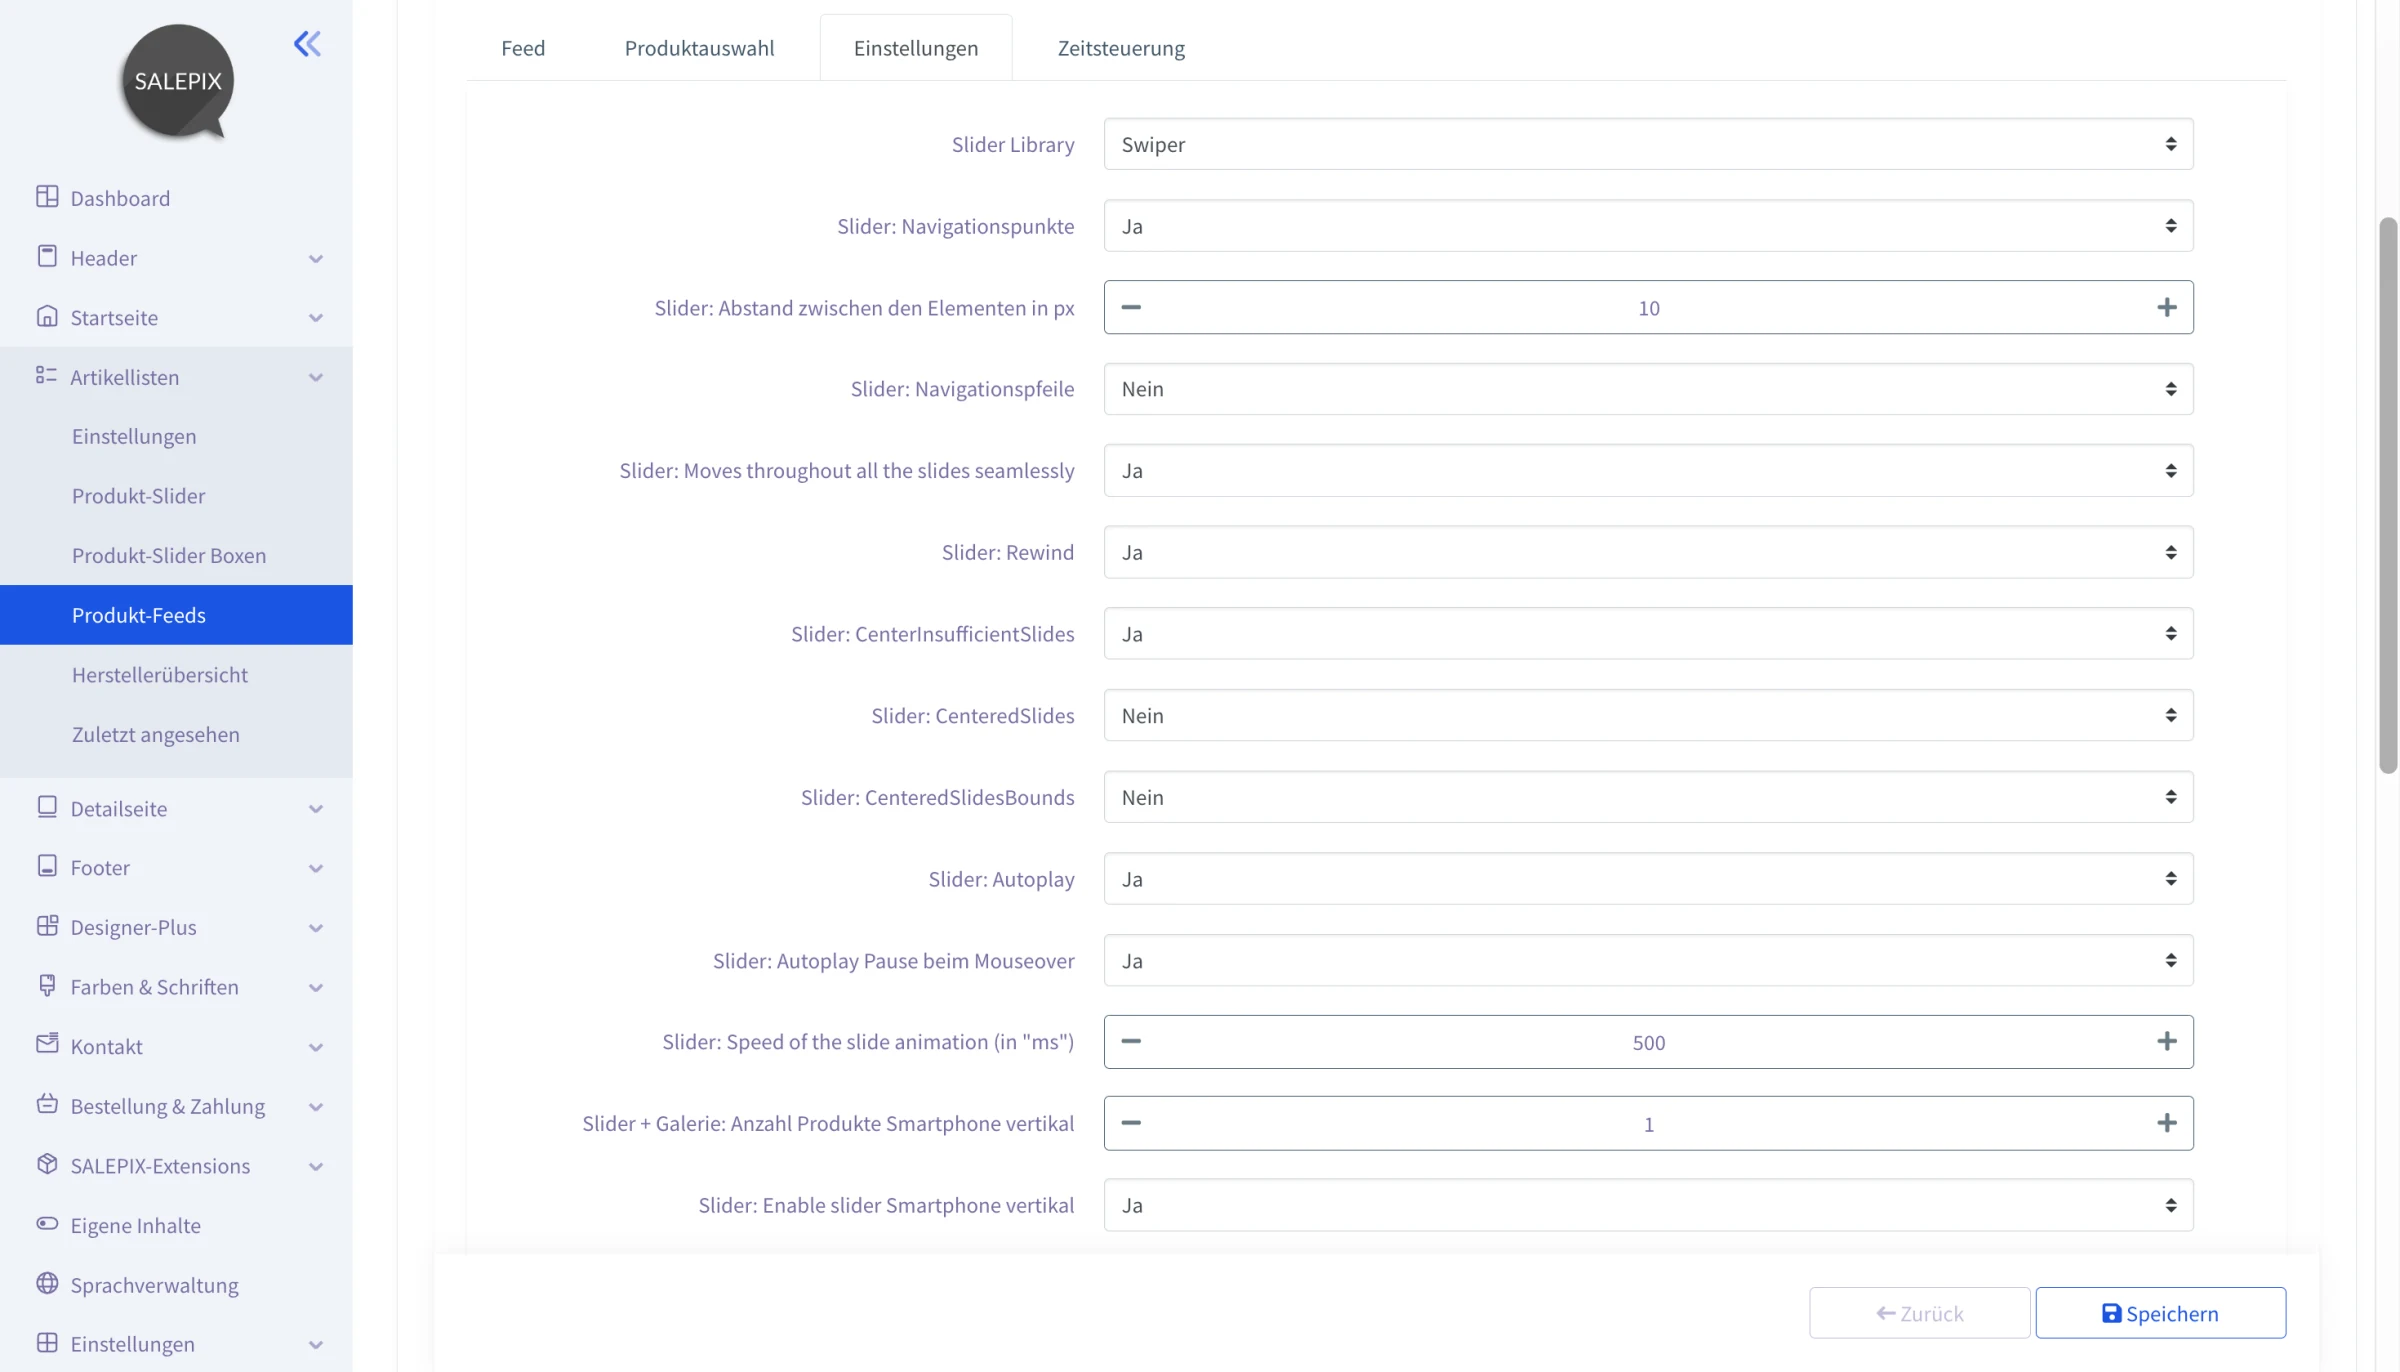
Task: Increase Anzahl Produkte Smartphone vertikal plus
Action: tap(2166, 1123)
